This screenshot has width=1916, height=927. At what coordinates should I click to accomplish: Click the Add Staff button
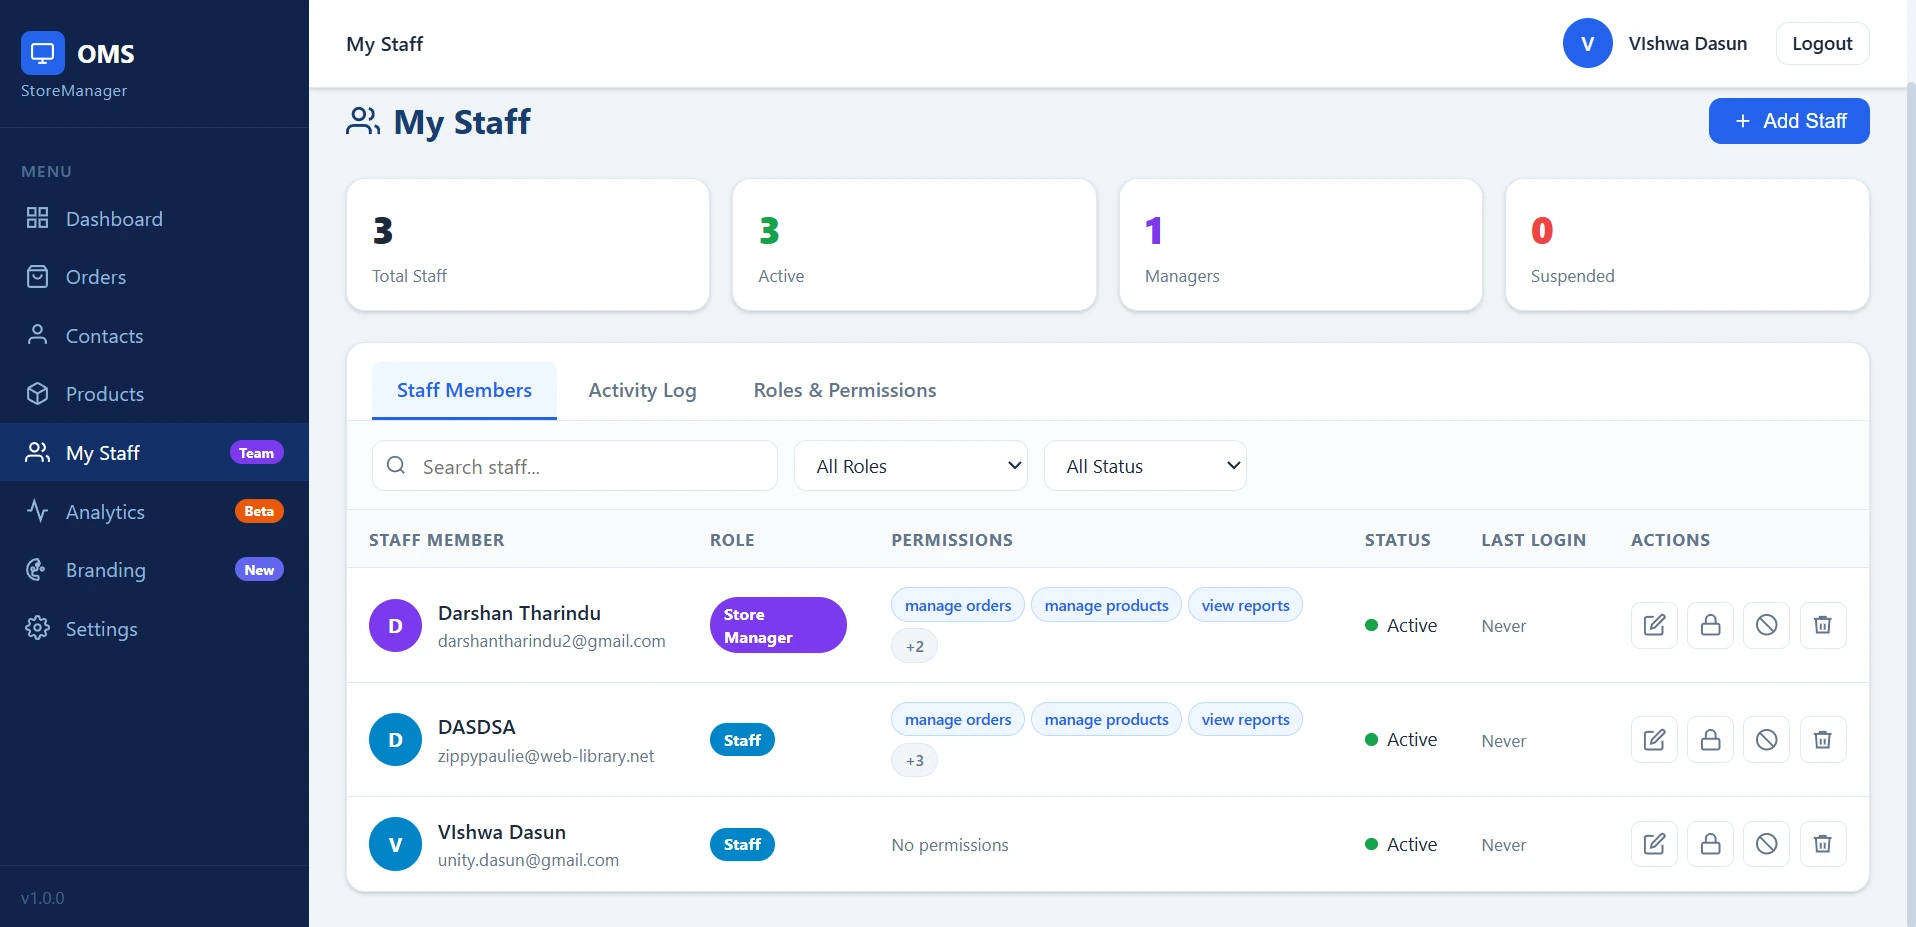point(1789,121)
